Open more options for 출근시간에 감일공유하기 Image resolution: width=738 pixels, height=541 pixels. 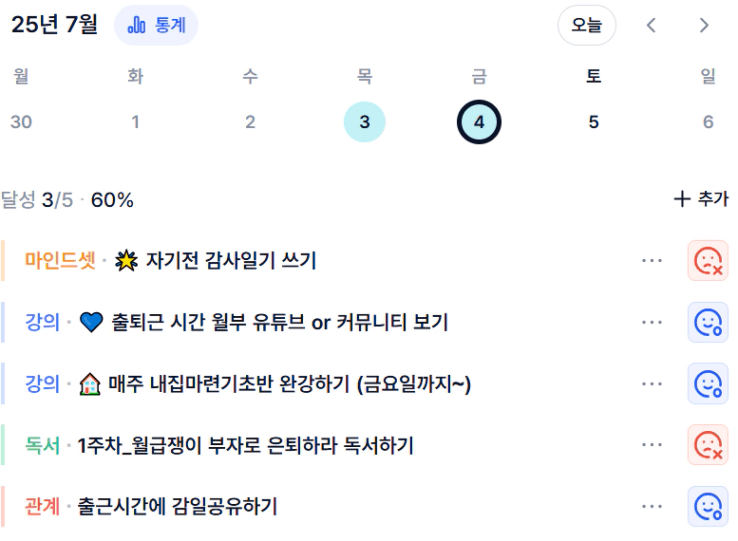click(x=652, y=507)
